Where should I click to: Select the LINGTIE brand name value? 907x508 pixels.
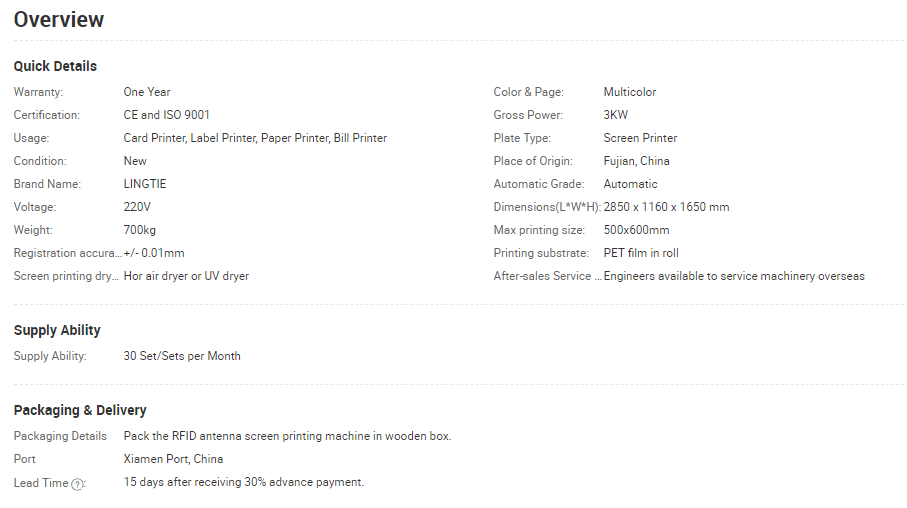[145, 184]
